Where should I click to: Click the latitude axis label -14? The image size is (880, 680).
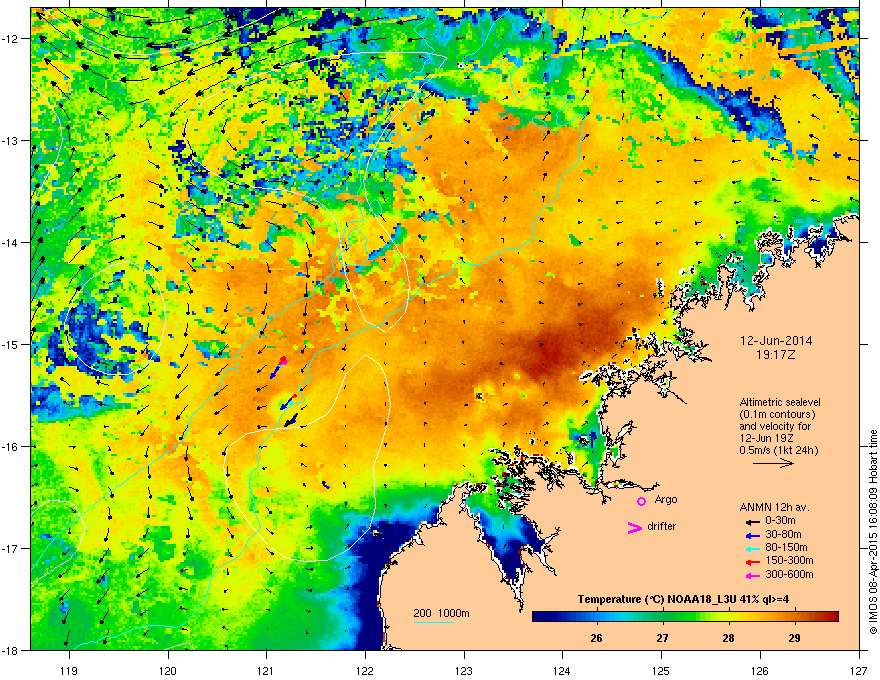tap(11, 242)
